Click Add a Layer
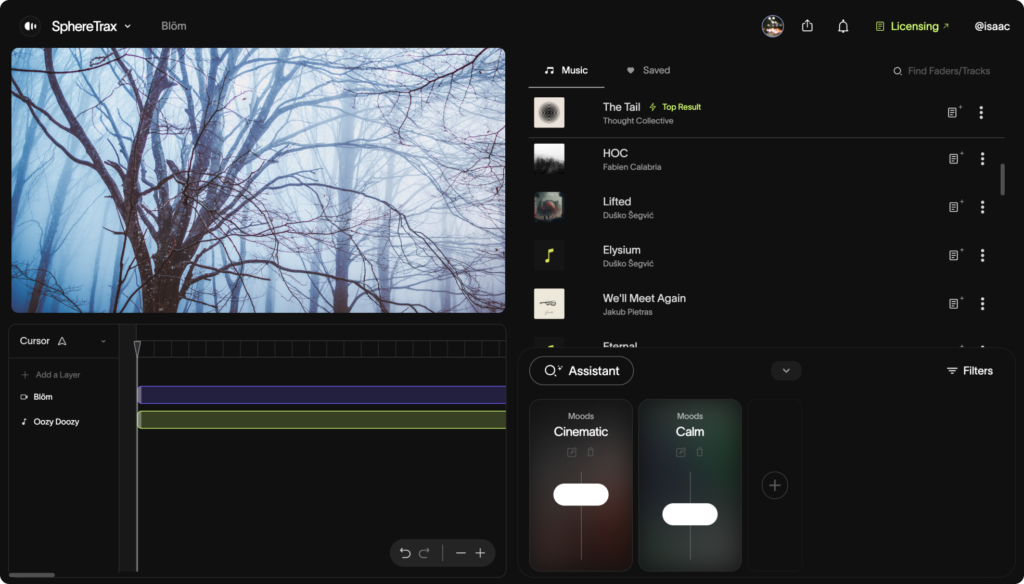1024x584 pixels. (x=51, y=375)
